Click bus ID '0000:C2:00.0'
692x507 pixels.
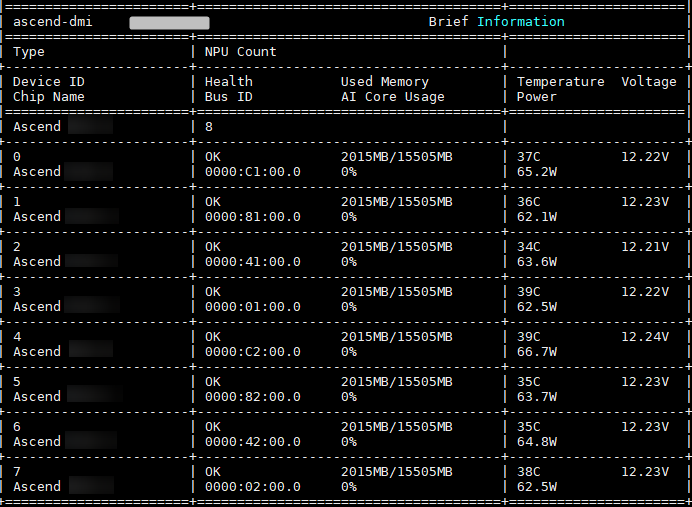point(252,352)
